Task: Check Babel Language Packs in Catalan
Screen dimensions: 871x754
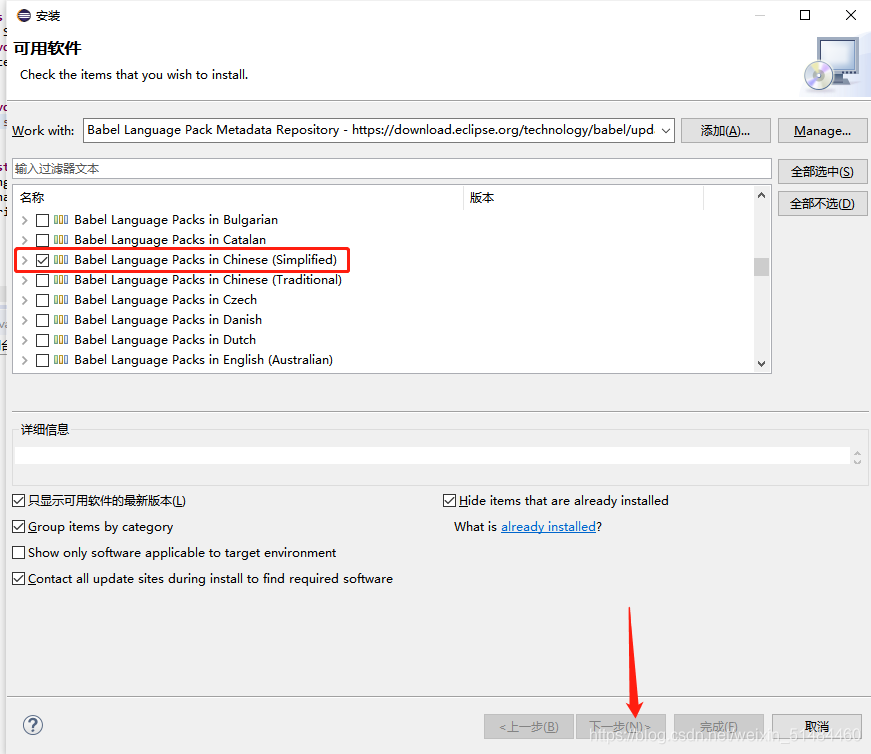Action: [42, 240]
